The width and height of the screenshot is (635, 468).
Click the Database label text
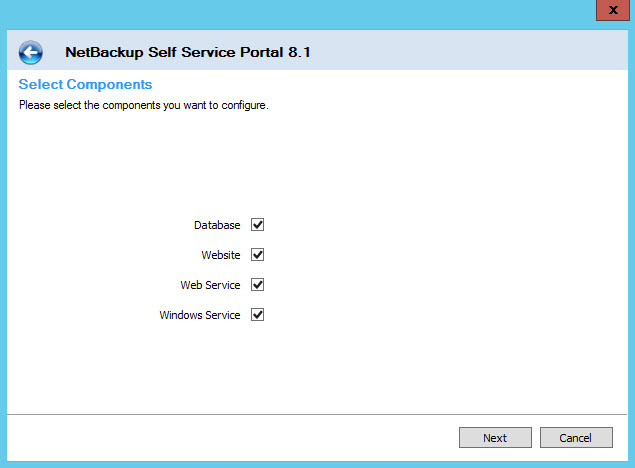click(217, 225)
